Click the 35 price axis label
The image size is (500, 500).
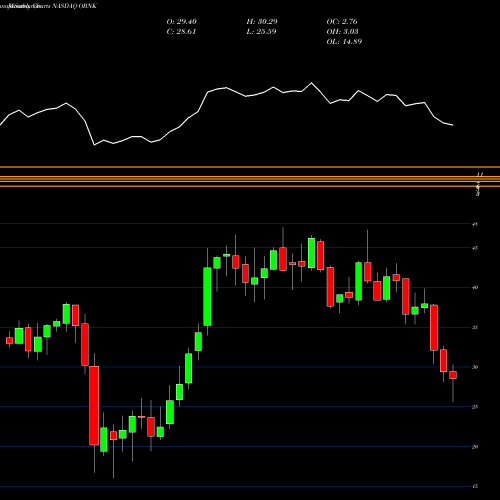[475, 328]
